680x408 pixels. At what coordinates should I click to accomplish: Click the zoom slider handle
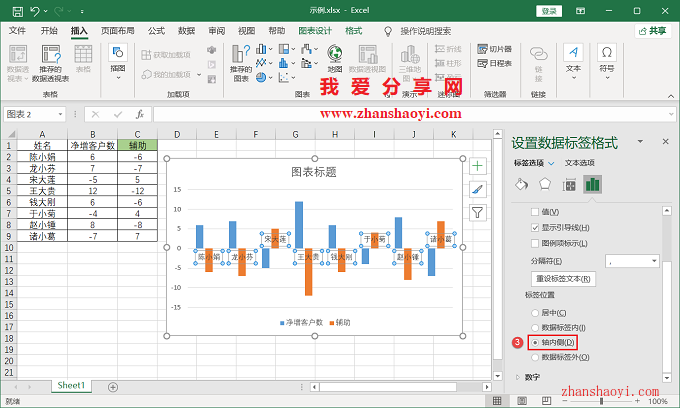pyautogui.click(x=601, y=401)
